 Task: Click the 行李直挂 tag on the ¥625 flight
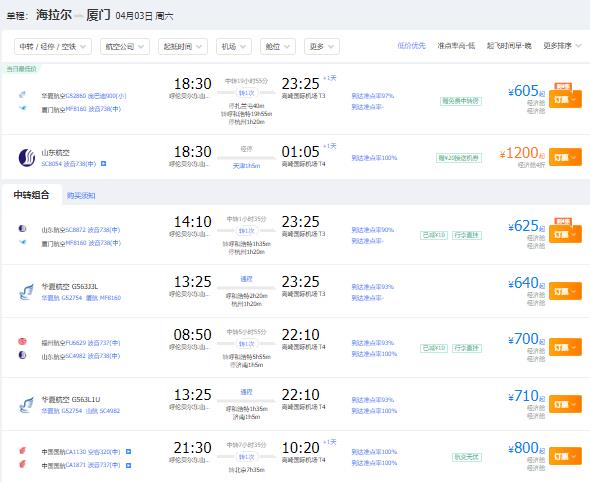(467, 235)
